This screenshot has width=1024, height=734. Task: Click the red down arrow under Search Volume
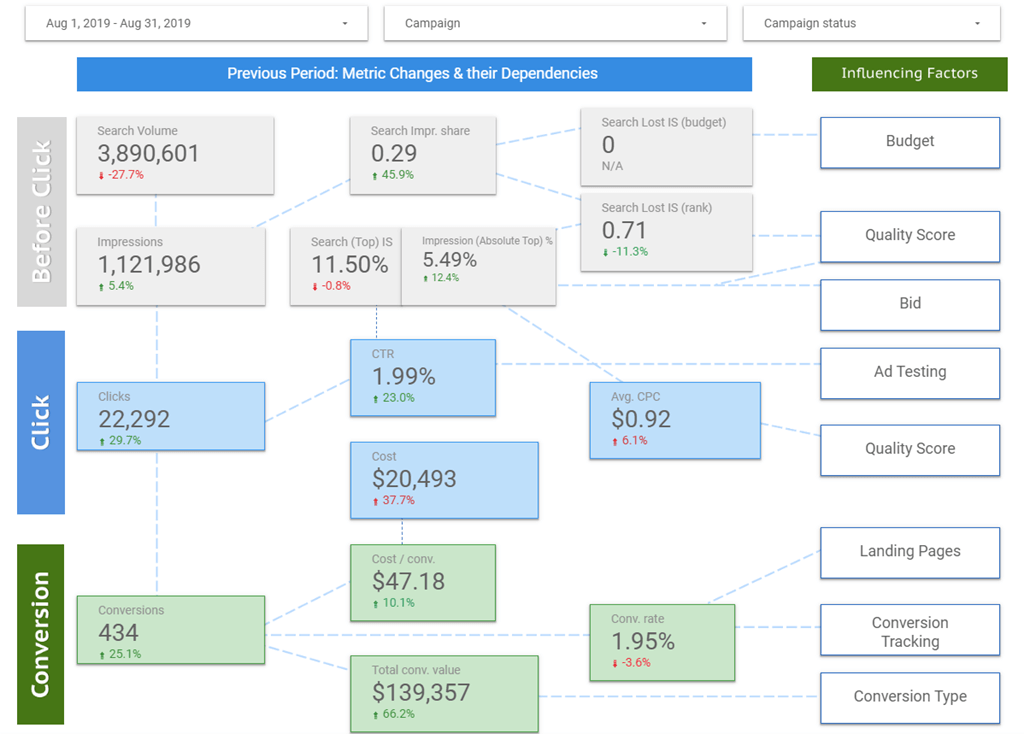tap(101, 175)
